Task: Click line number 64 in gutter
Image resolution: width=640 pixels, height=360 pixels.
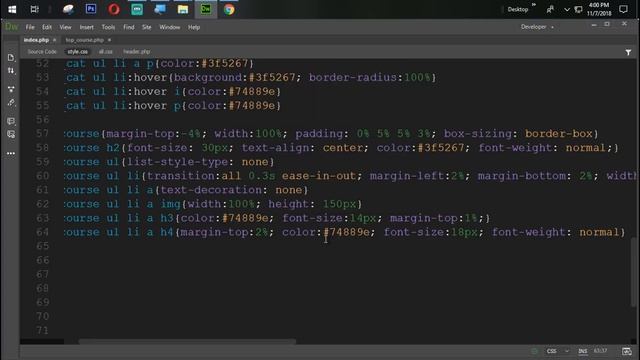Action: 42,232
